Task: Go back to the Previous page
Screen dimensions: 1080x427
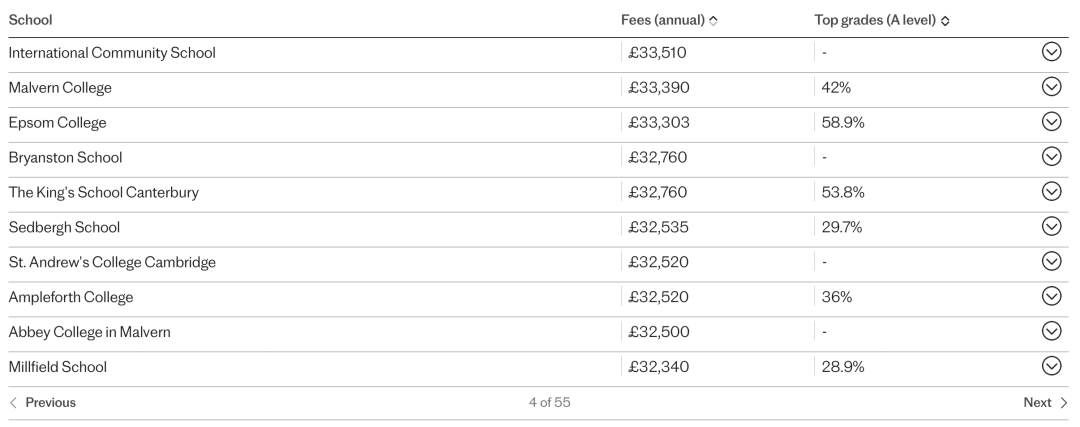Action: (43, 403)
